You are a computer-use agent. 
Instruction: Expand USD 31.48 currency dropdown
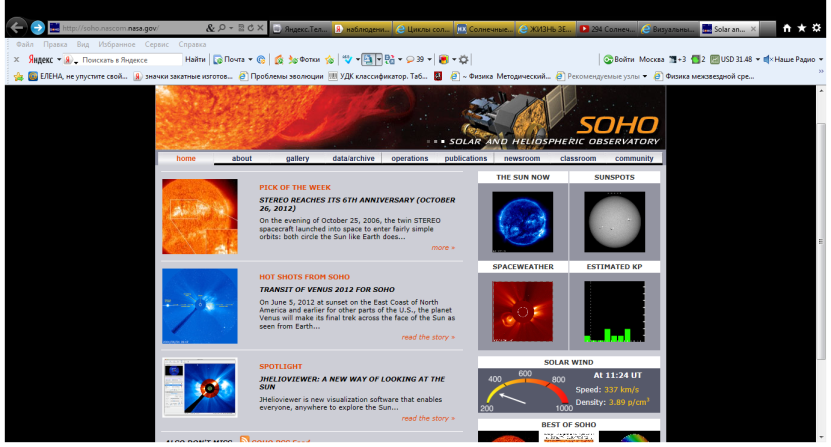pyautogui.click(x=757, y=59)
